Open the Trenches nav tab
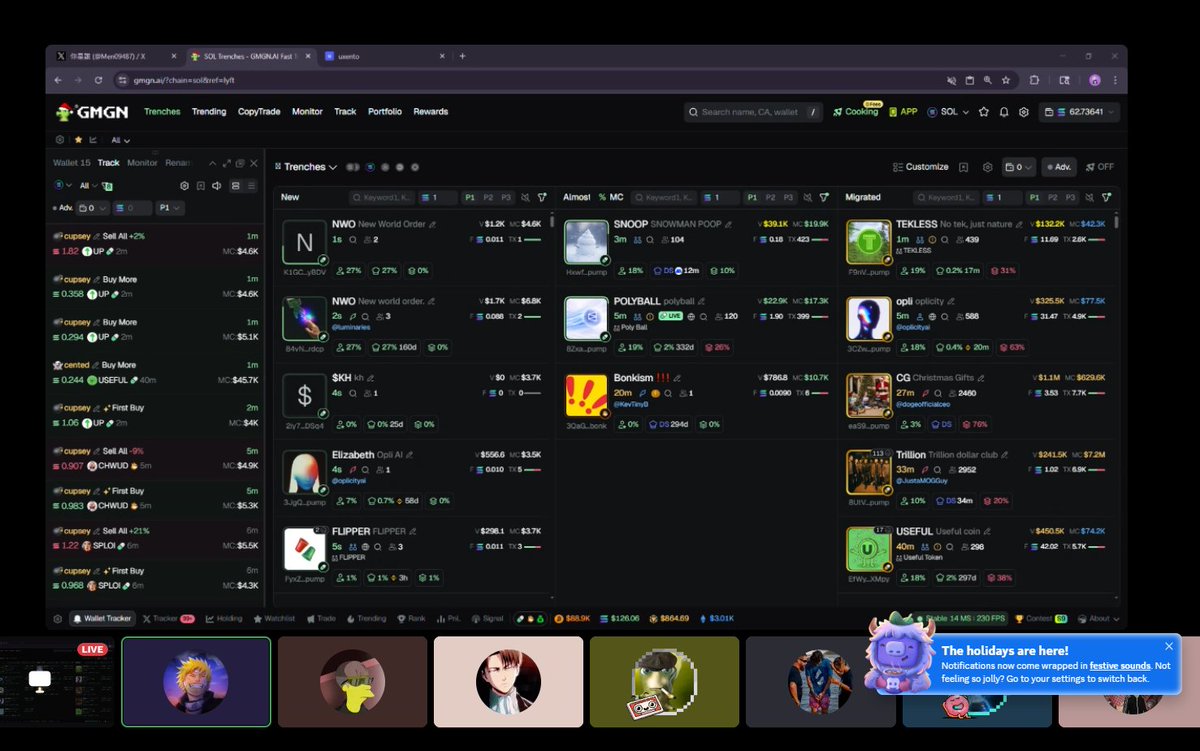This screenshot has height=751, width=1200. (x=162, y=112)
